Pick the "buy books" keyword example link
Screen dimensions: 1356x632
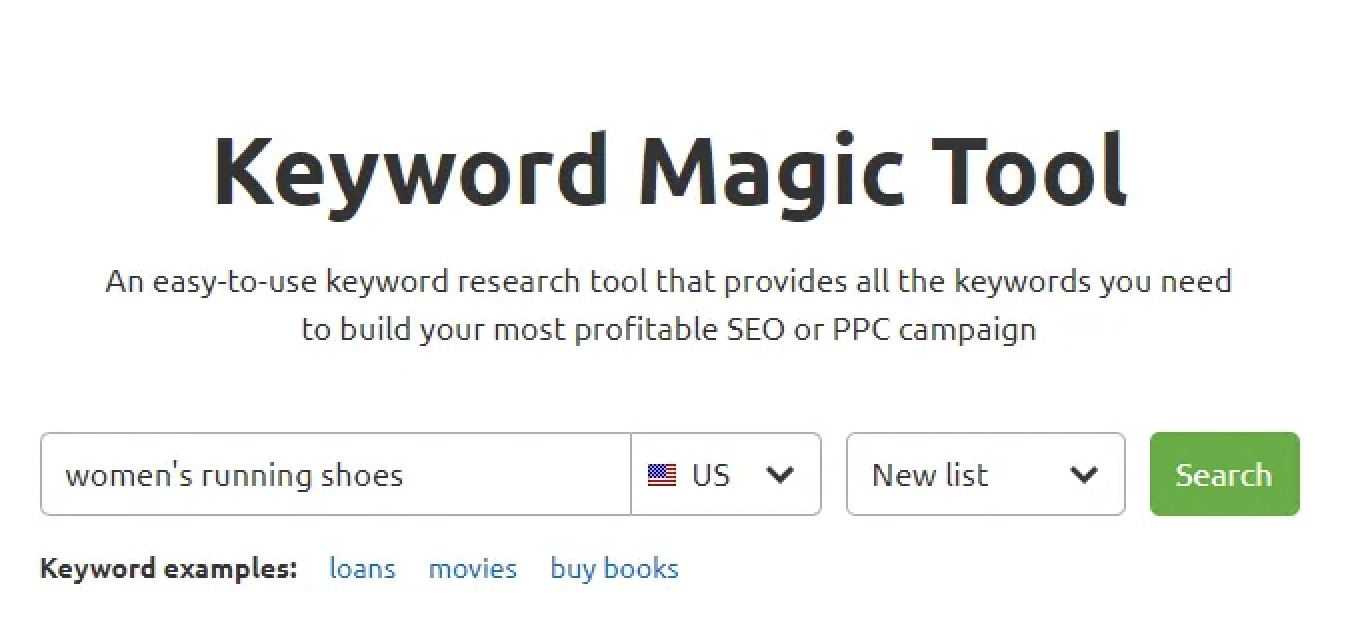click(614, 569)
